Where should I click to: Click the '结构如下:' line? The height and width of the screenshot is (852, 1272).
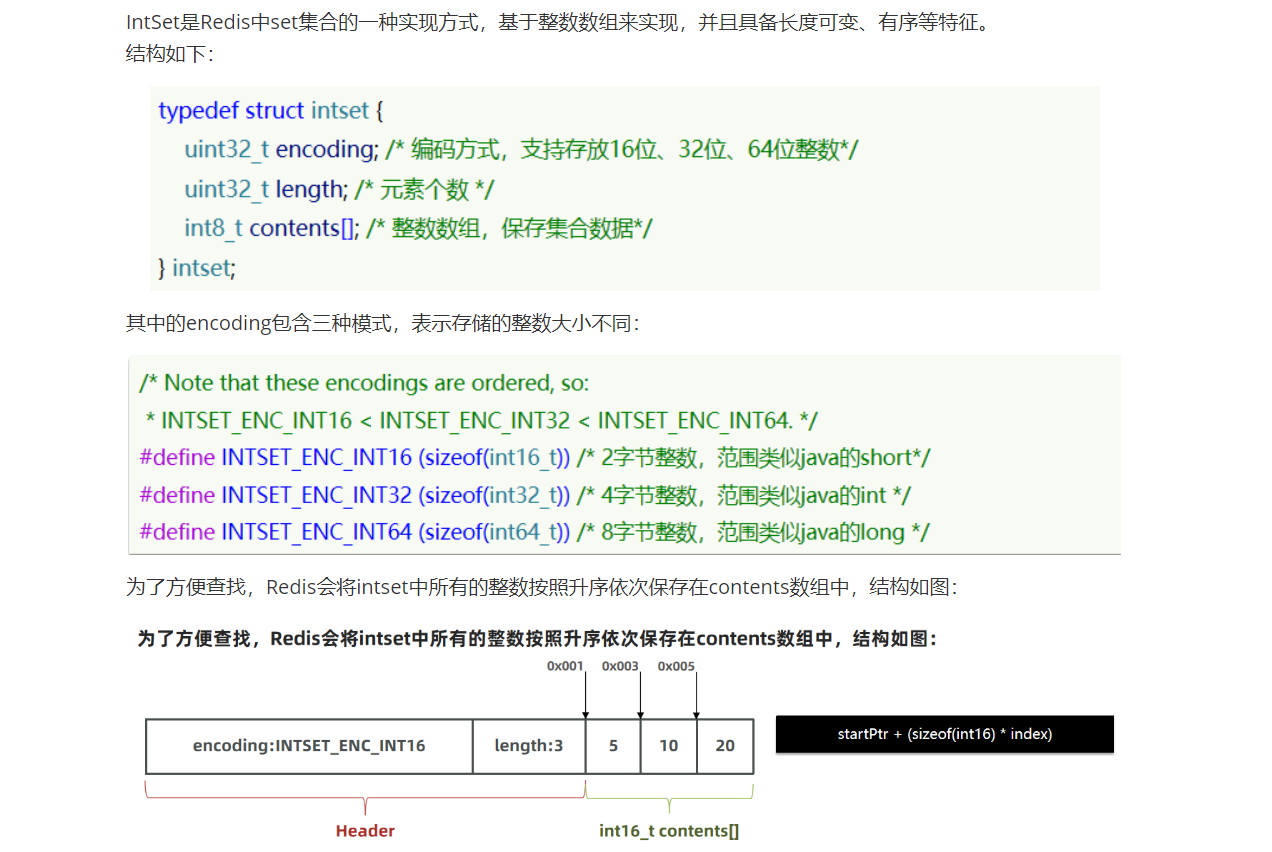[169, 54]
